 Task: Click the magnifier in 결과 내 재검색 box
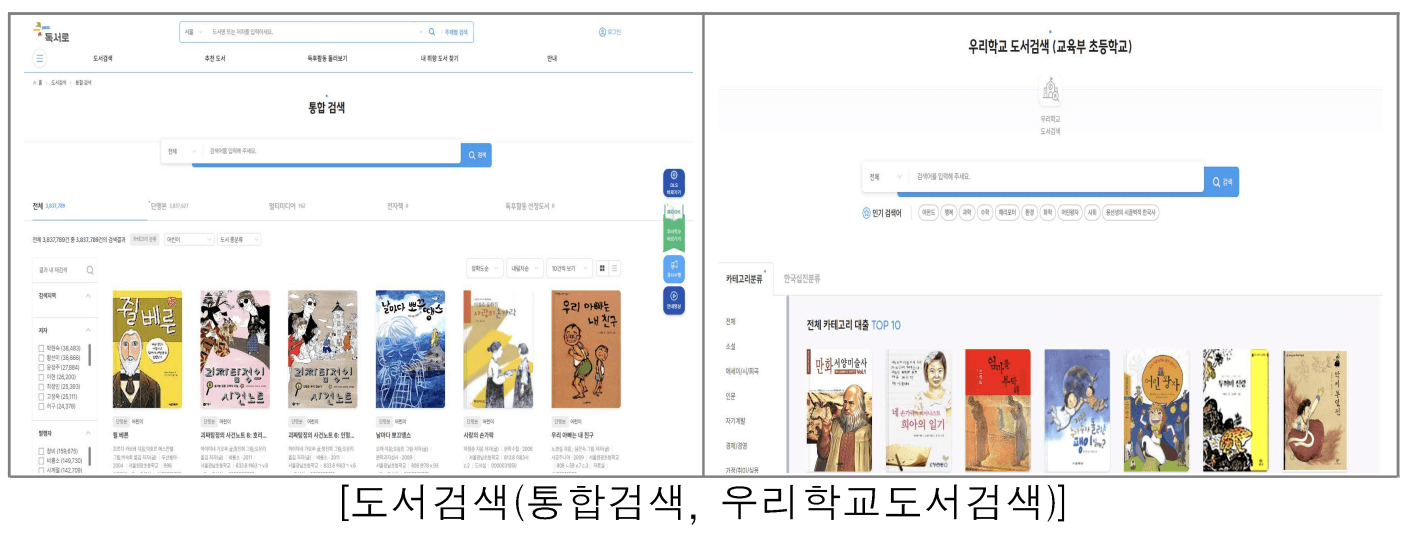tap(90, 270)
